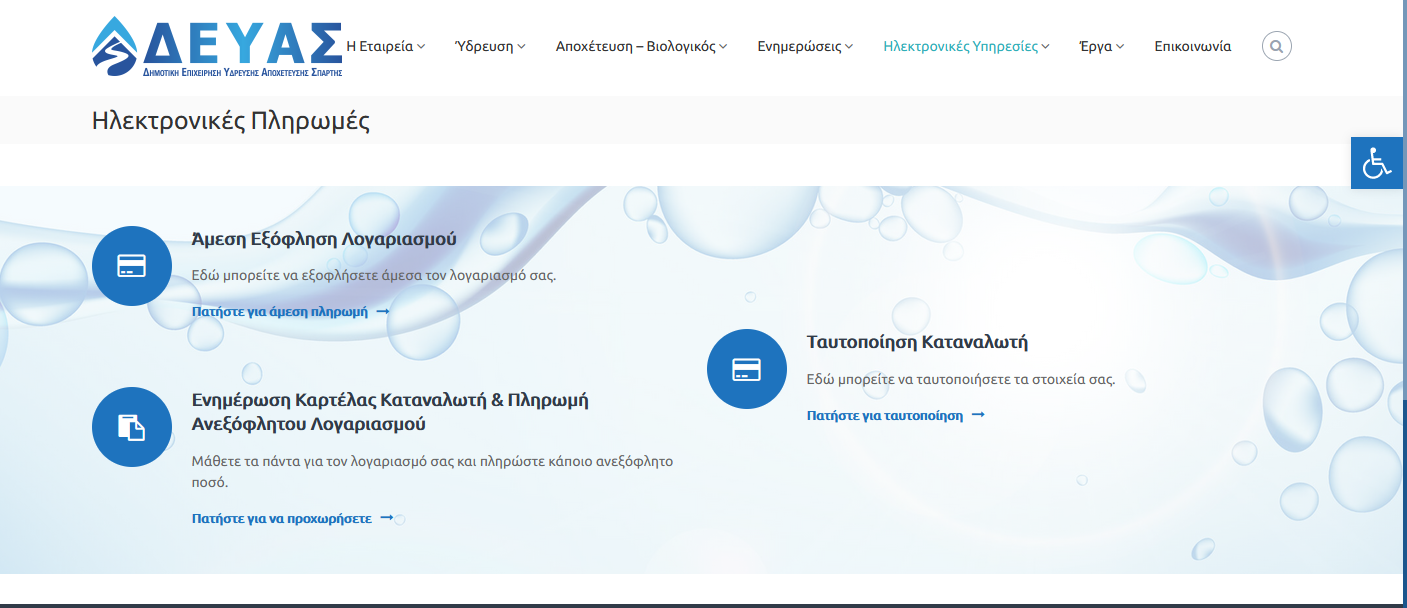Open the Ενημερώσεις navigation menu
Viewport: 1407px width, 608px height.
coord(804,47)
